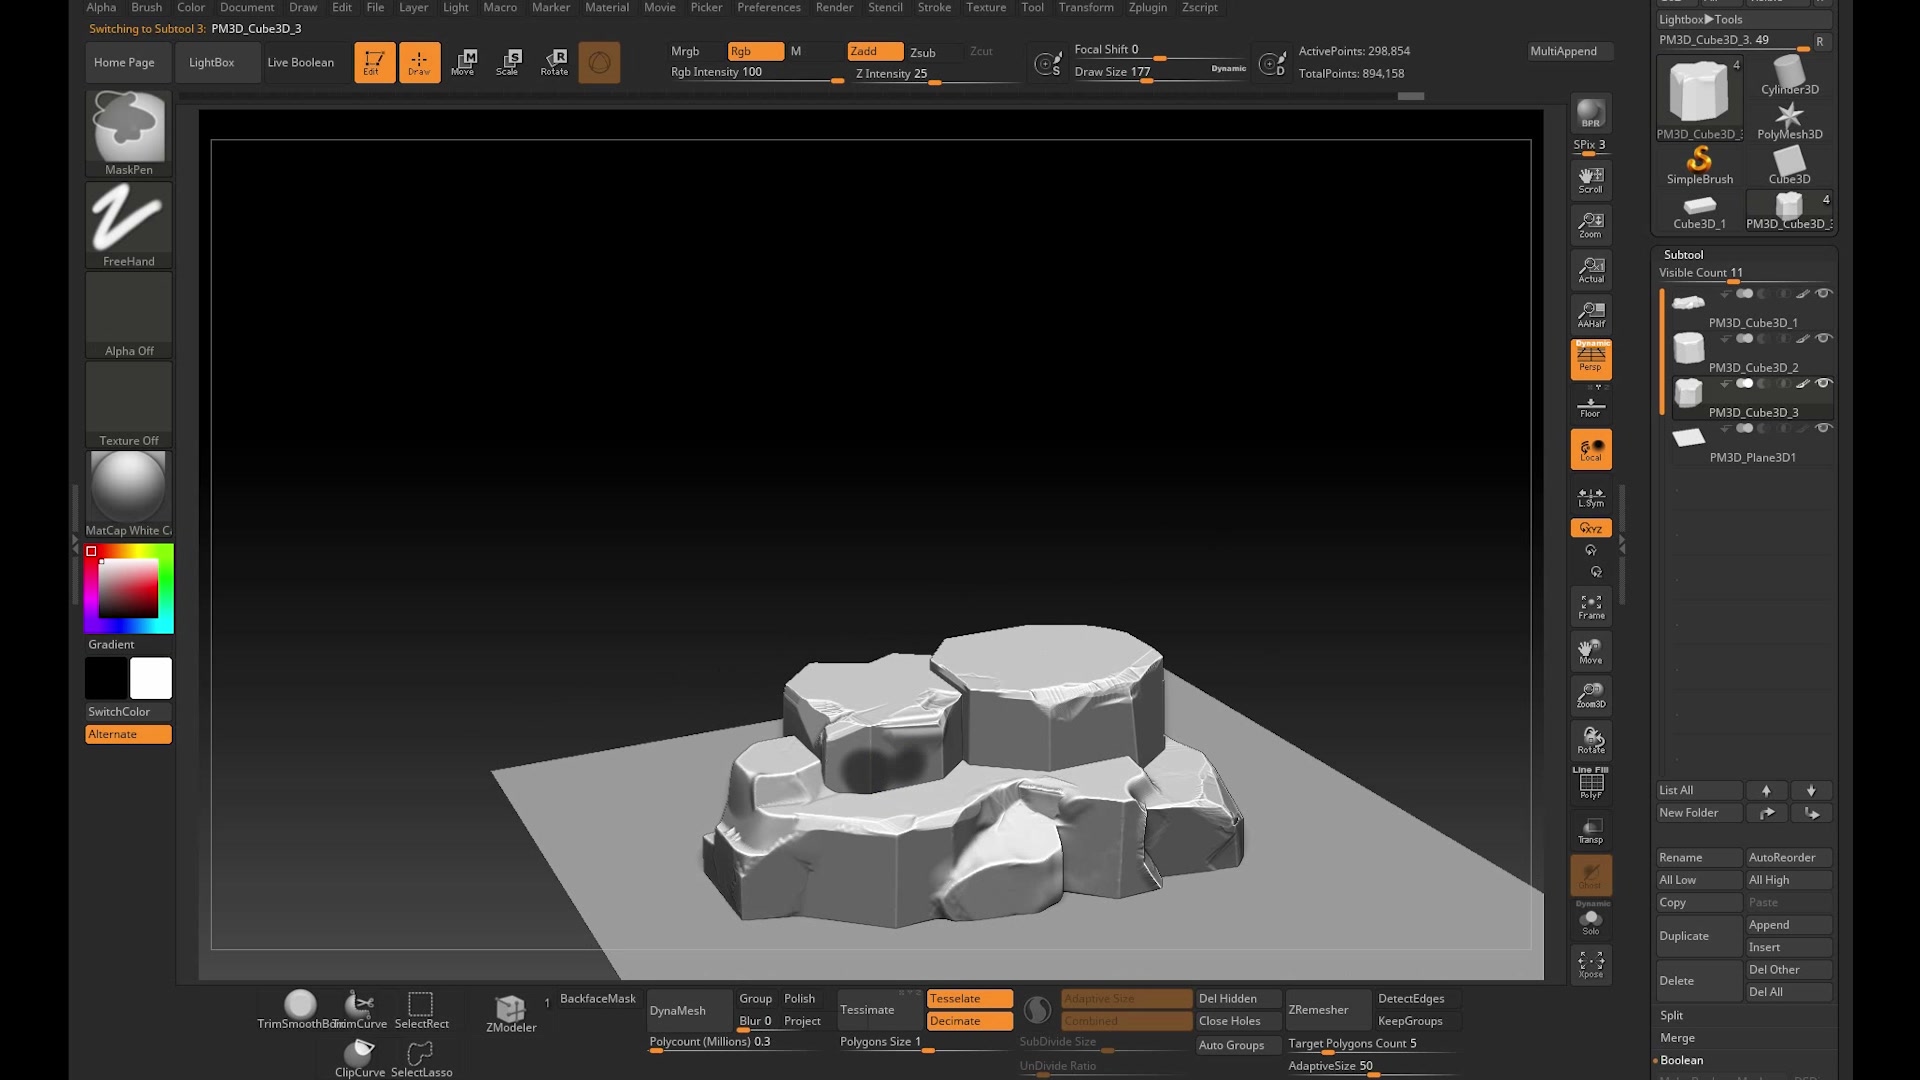This screenshot has width=1920, height=1080.
Task: Toggle Persp perspective mode off
Action: pos(1590,358)
